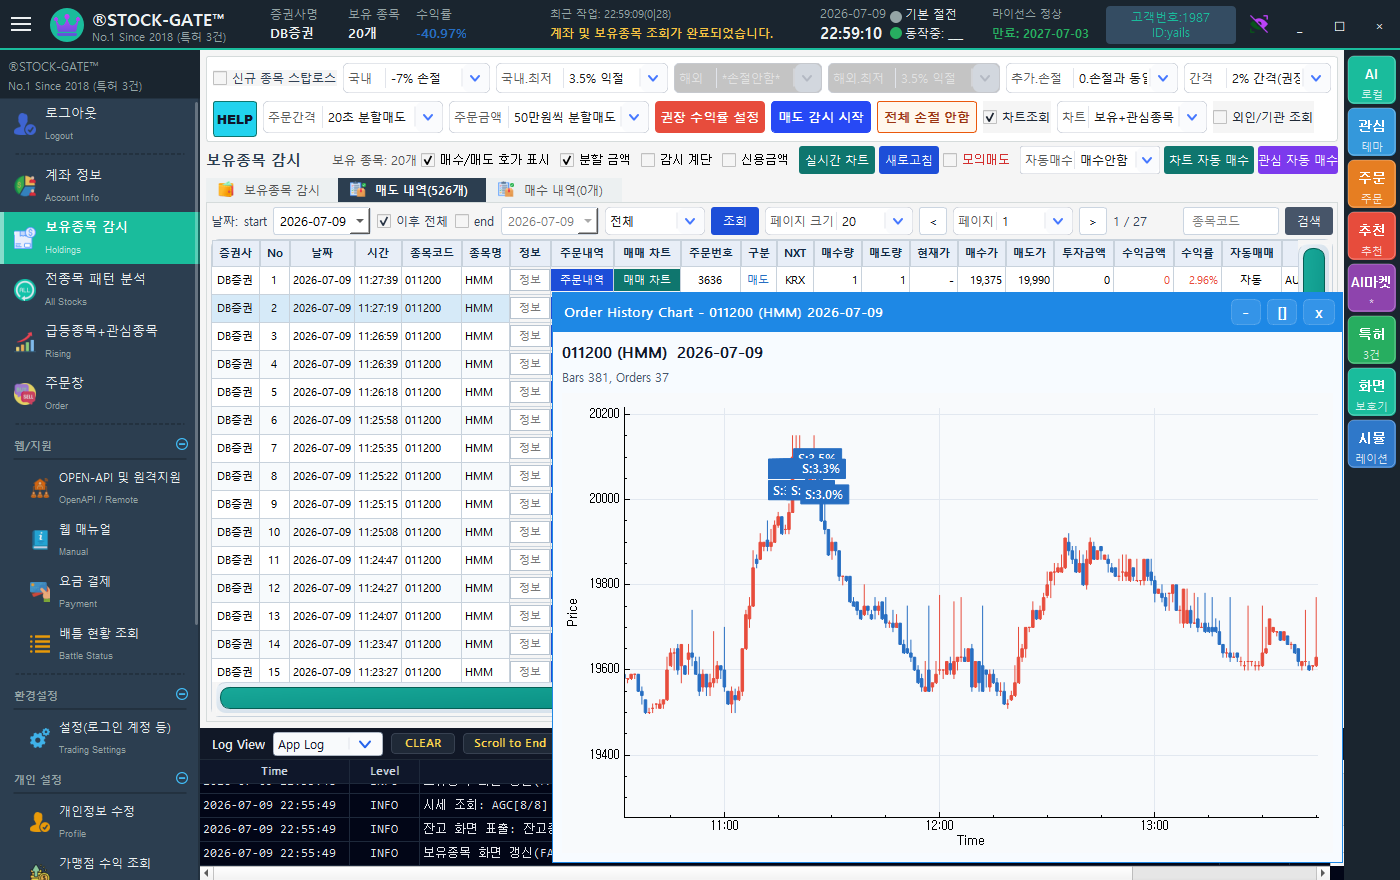This screenshot has width=1400, height=880.
Task: Open 전종목 패턴 분석 All Stocks icon
Action: [x=25, y=290]
